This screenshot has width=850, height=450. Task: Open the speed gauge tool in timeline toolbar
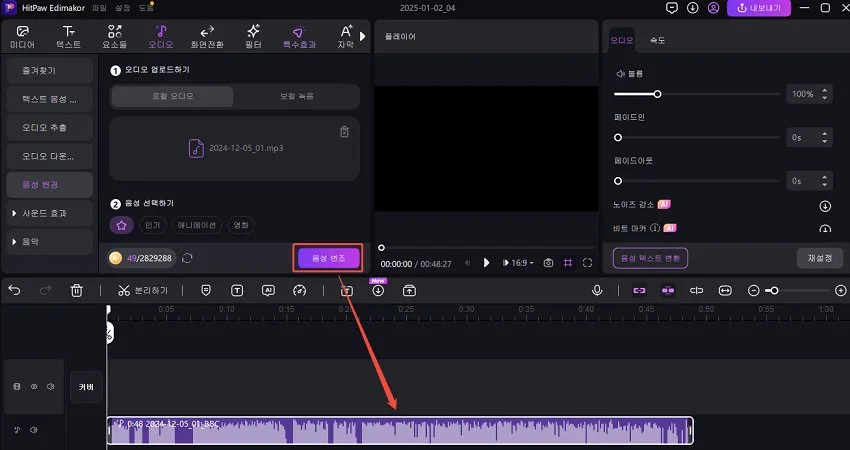(x=299, y=290)
